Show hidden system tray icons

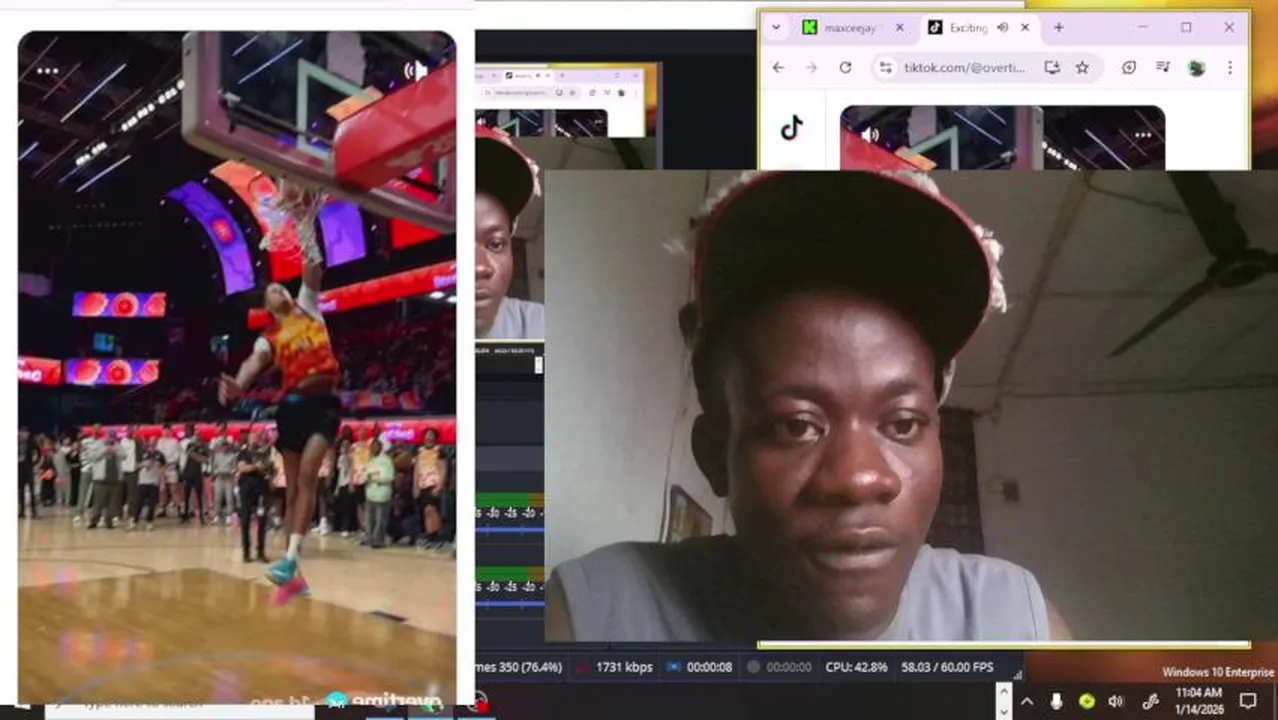pos(1027,702)
